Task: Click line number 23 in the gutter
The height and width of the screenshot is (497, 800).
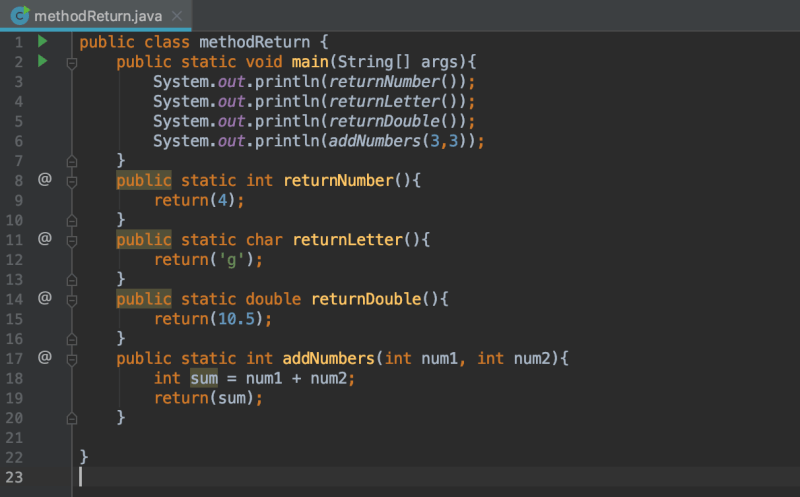Action: coord(14,478)
